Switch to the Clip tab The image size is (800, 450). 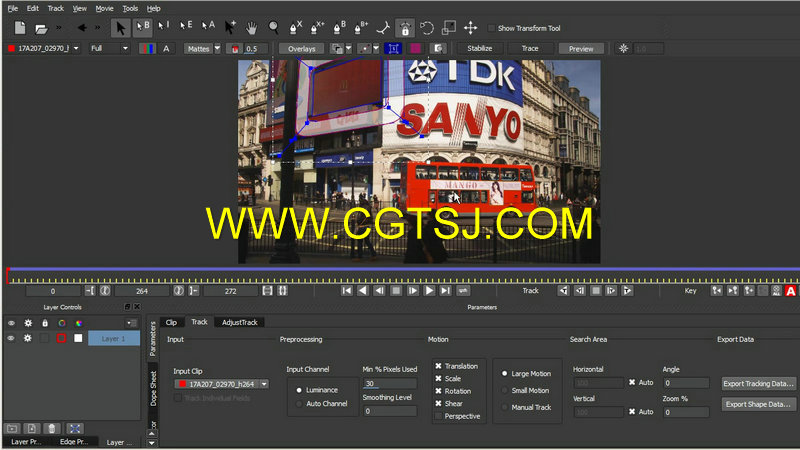171,322
